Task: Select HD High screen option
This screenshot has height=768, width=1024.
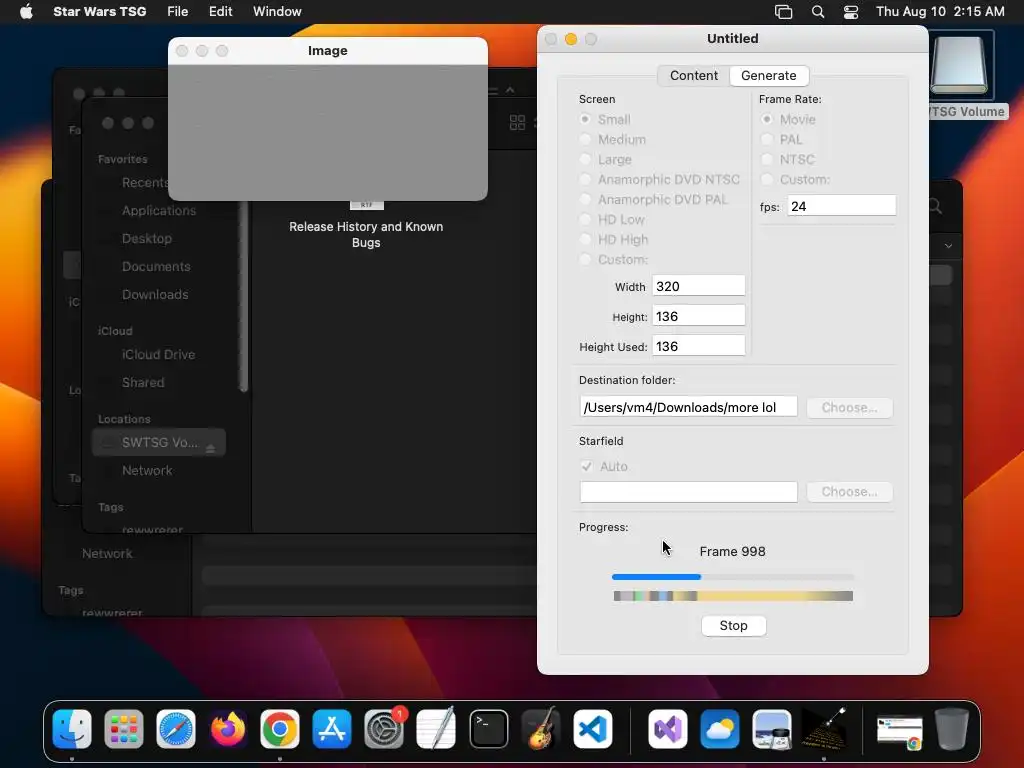Action: [585, 240]
